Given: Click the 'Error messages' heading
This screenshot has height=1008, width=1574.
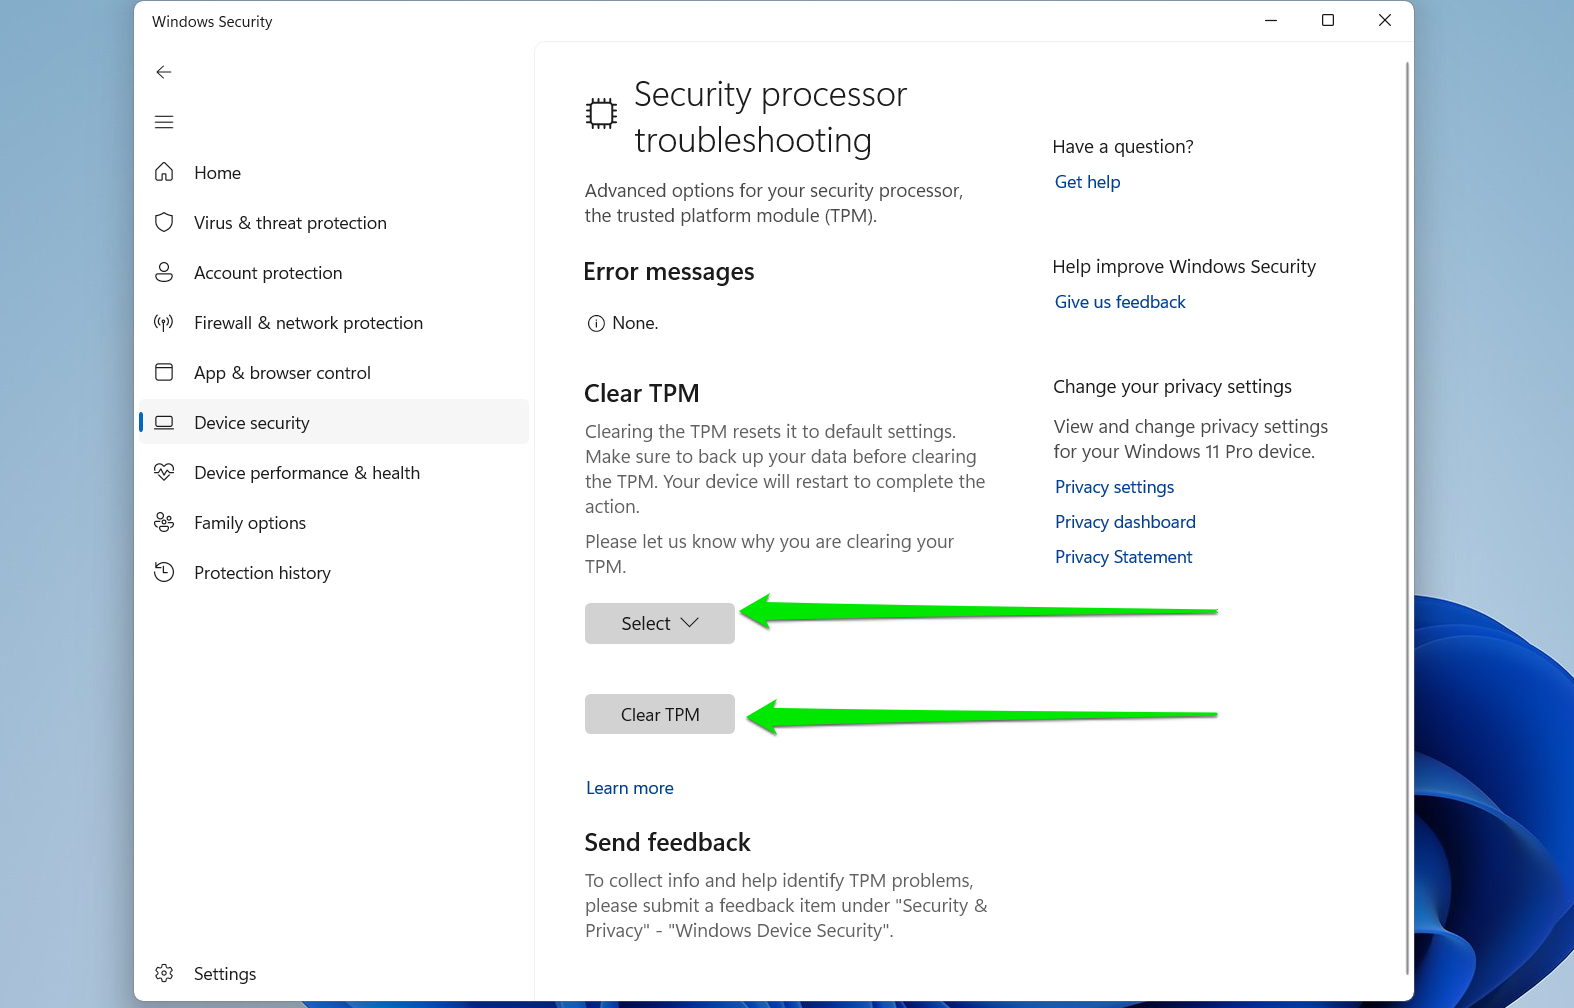Looking at the screenshot, I should [x=669, y=272].
